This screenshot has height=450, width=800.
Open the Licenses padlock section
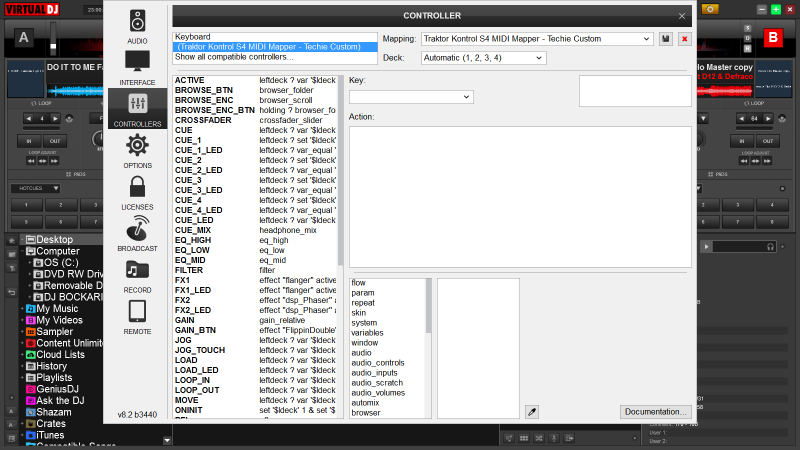[137, 193]
